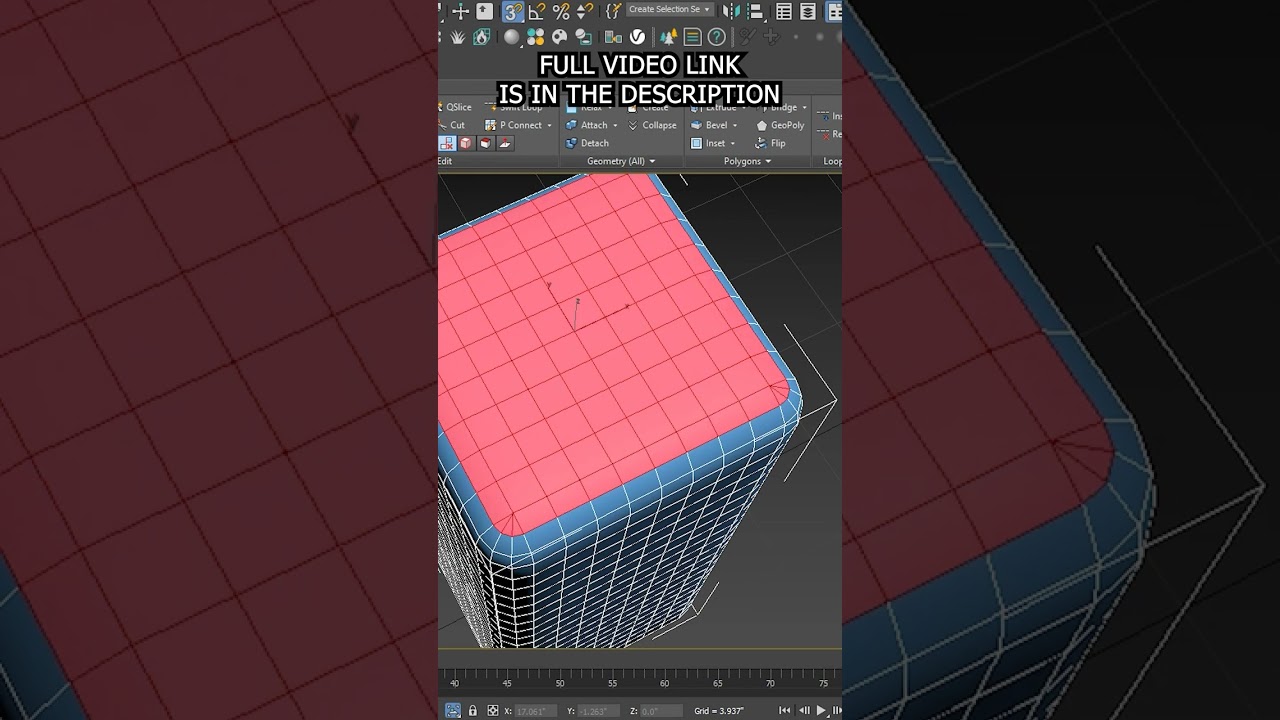Toggle the Spinner Snap tool
Viewport: 1280px width, 720px height.
pyautogui.click(x=584, y=11)
